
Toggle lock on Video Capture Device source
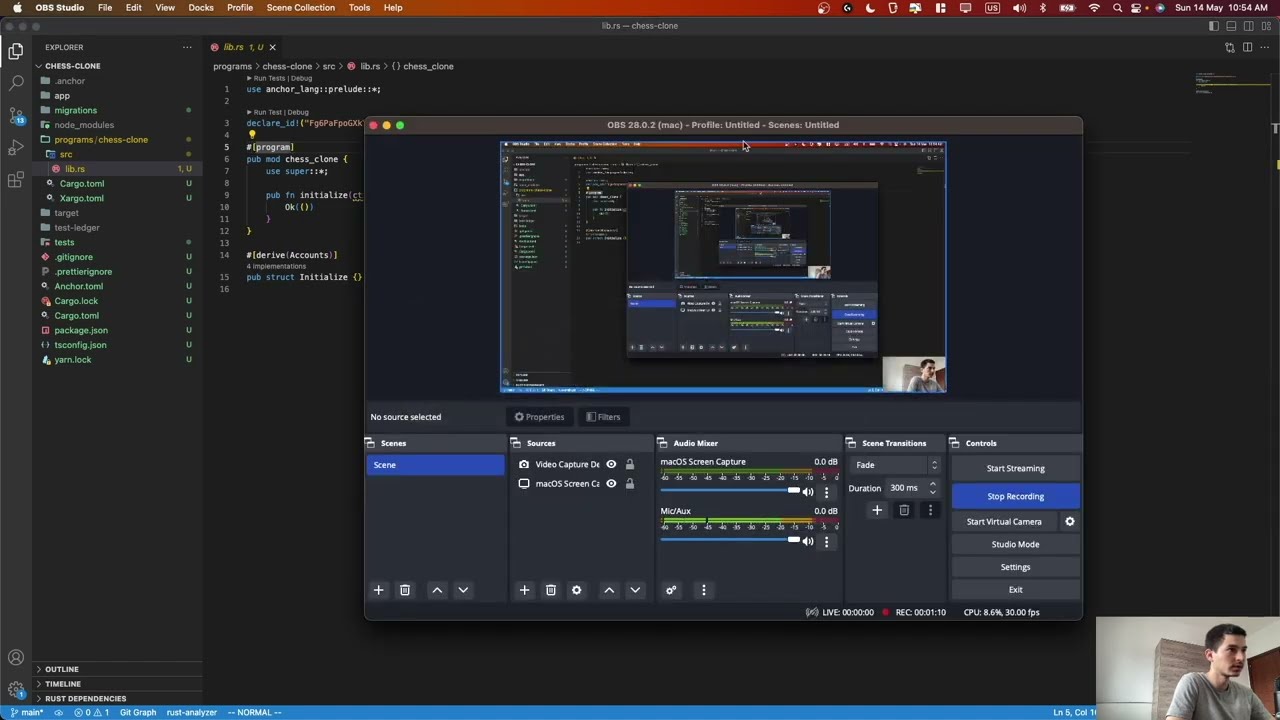click(630, 464)
